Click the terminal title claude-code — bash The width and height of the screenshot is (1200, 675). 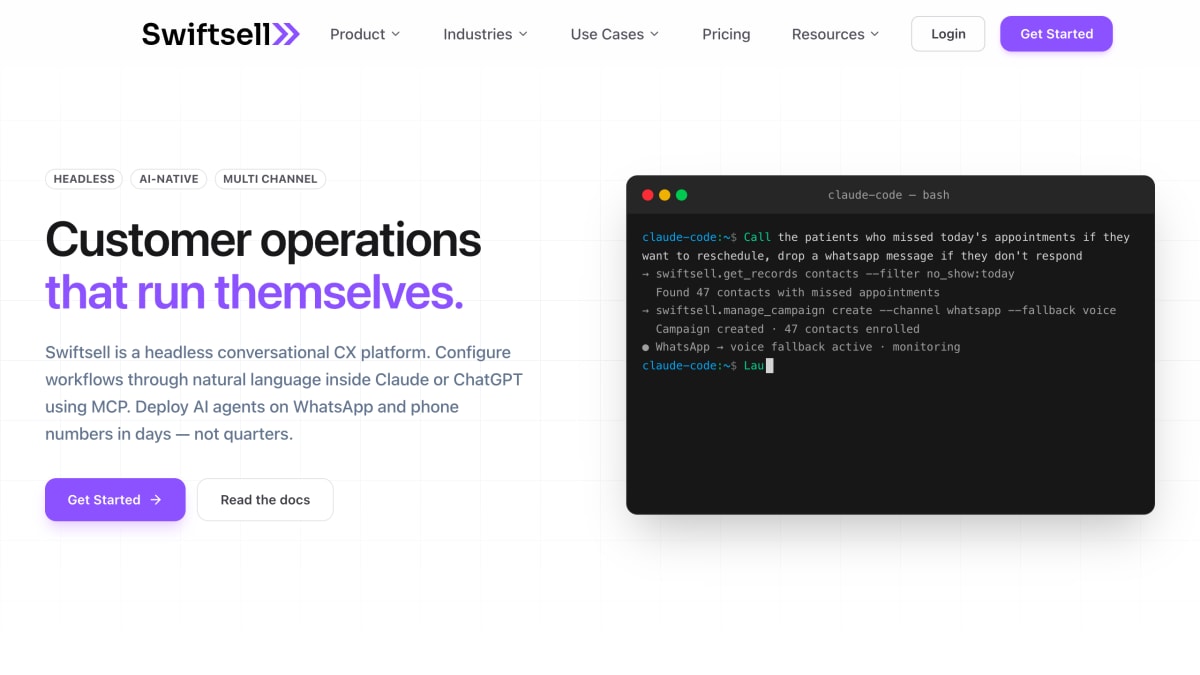click(889, 195)
